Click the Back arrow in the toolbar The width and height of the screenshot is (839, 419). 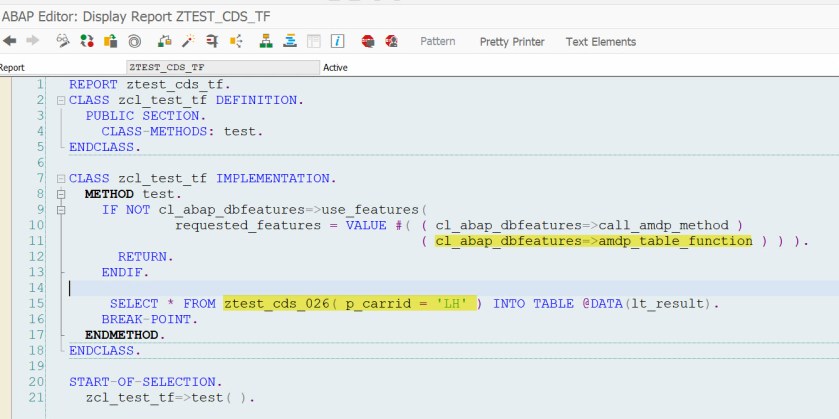tap(10, 41)
